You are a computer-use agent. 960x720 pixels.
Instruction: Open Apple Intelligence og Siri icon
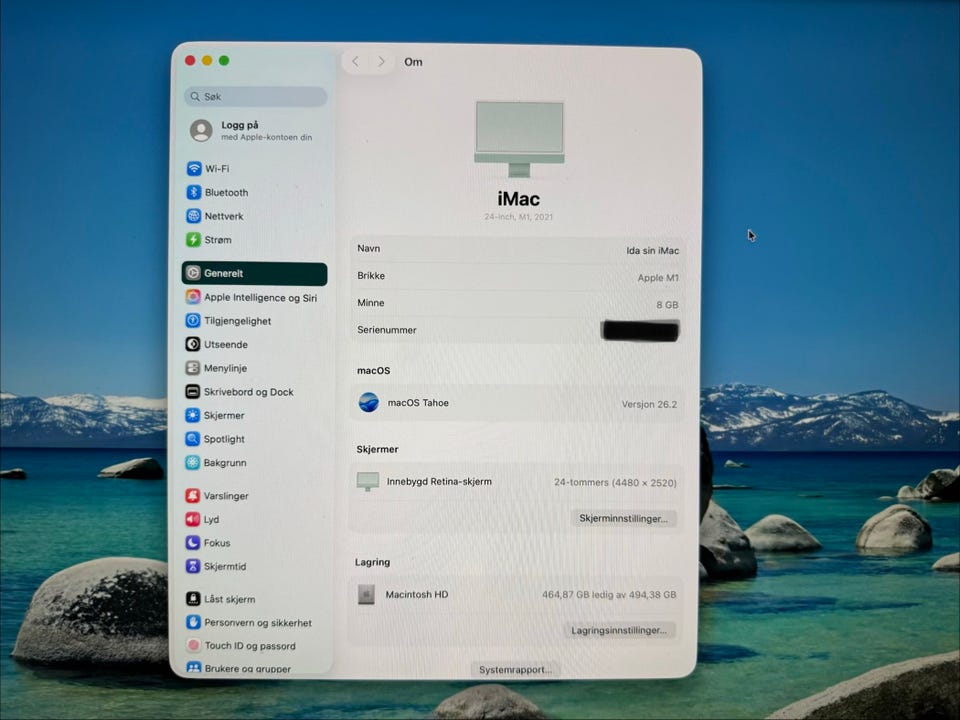[193, 297]
